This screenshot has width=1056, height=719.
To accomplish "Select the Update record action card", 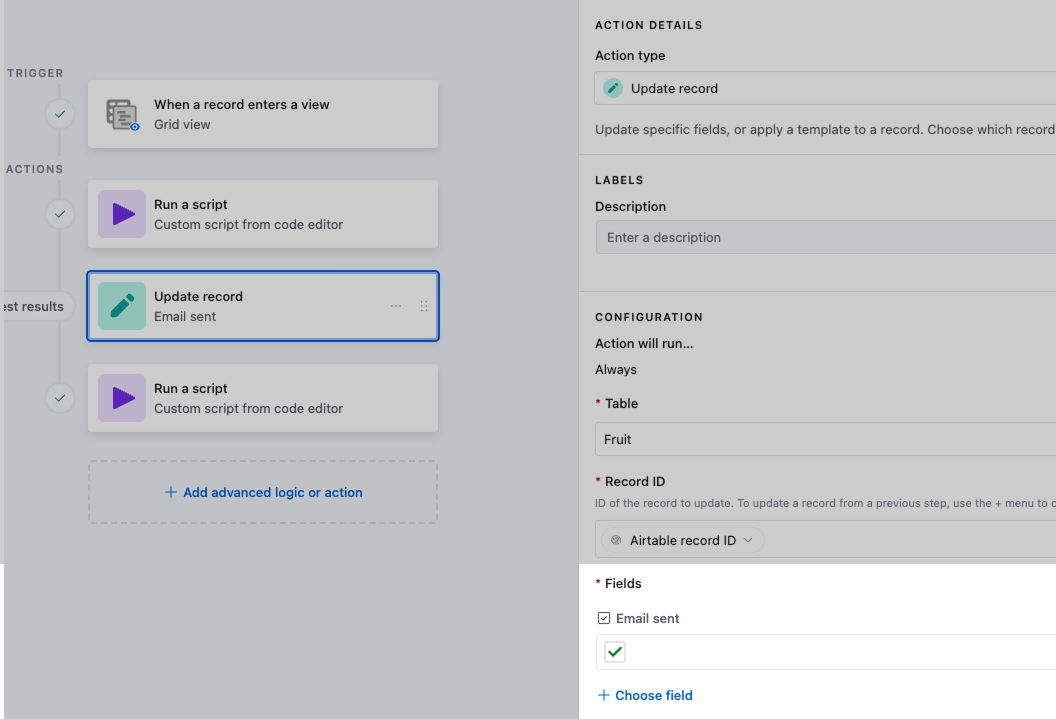I will click(x=263, y=306).
